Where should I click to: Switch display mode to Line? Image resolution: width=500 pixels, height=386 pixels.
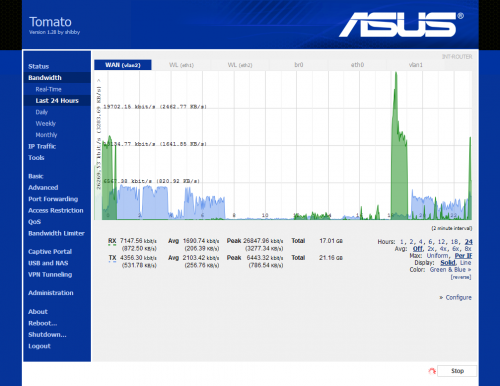point(466,263)
